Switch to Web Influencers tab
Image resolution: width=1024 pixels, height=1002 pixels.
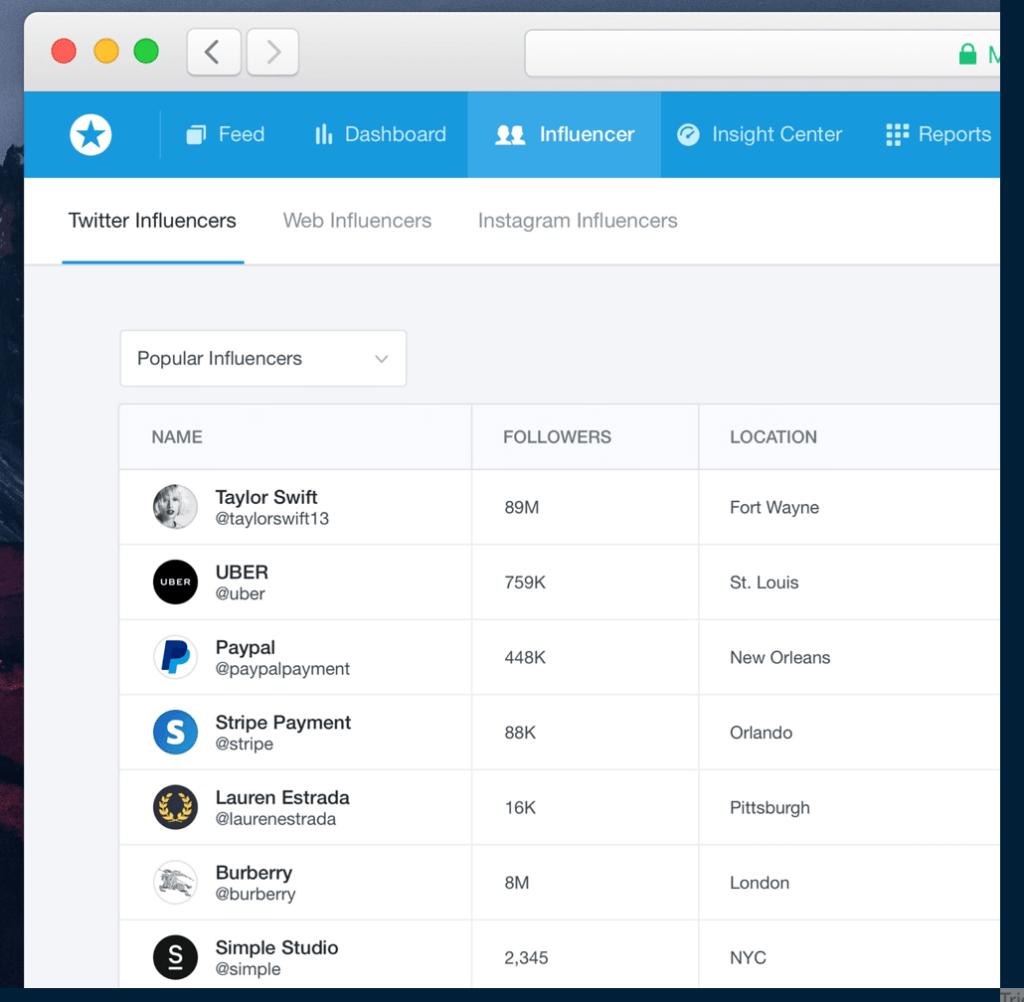357,221
